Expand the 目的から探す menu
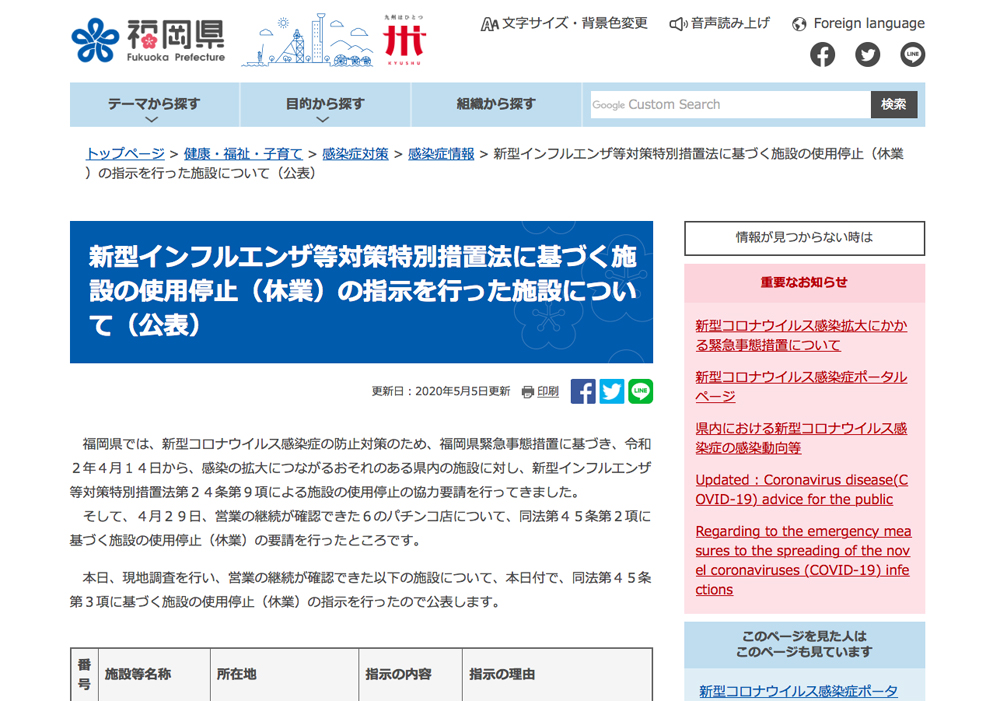The width and height of the screenshot is (1000, 701). (324, 105)
